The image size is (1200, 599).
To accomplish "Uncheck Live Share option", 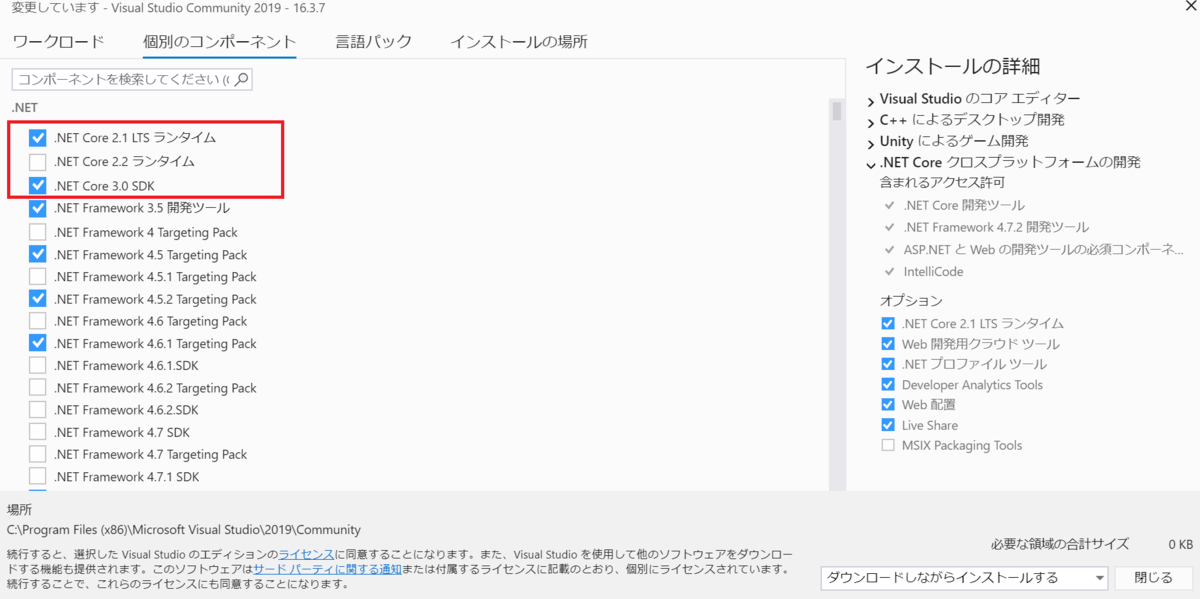I will pyautogui.click(x=888, y=425).
